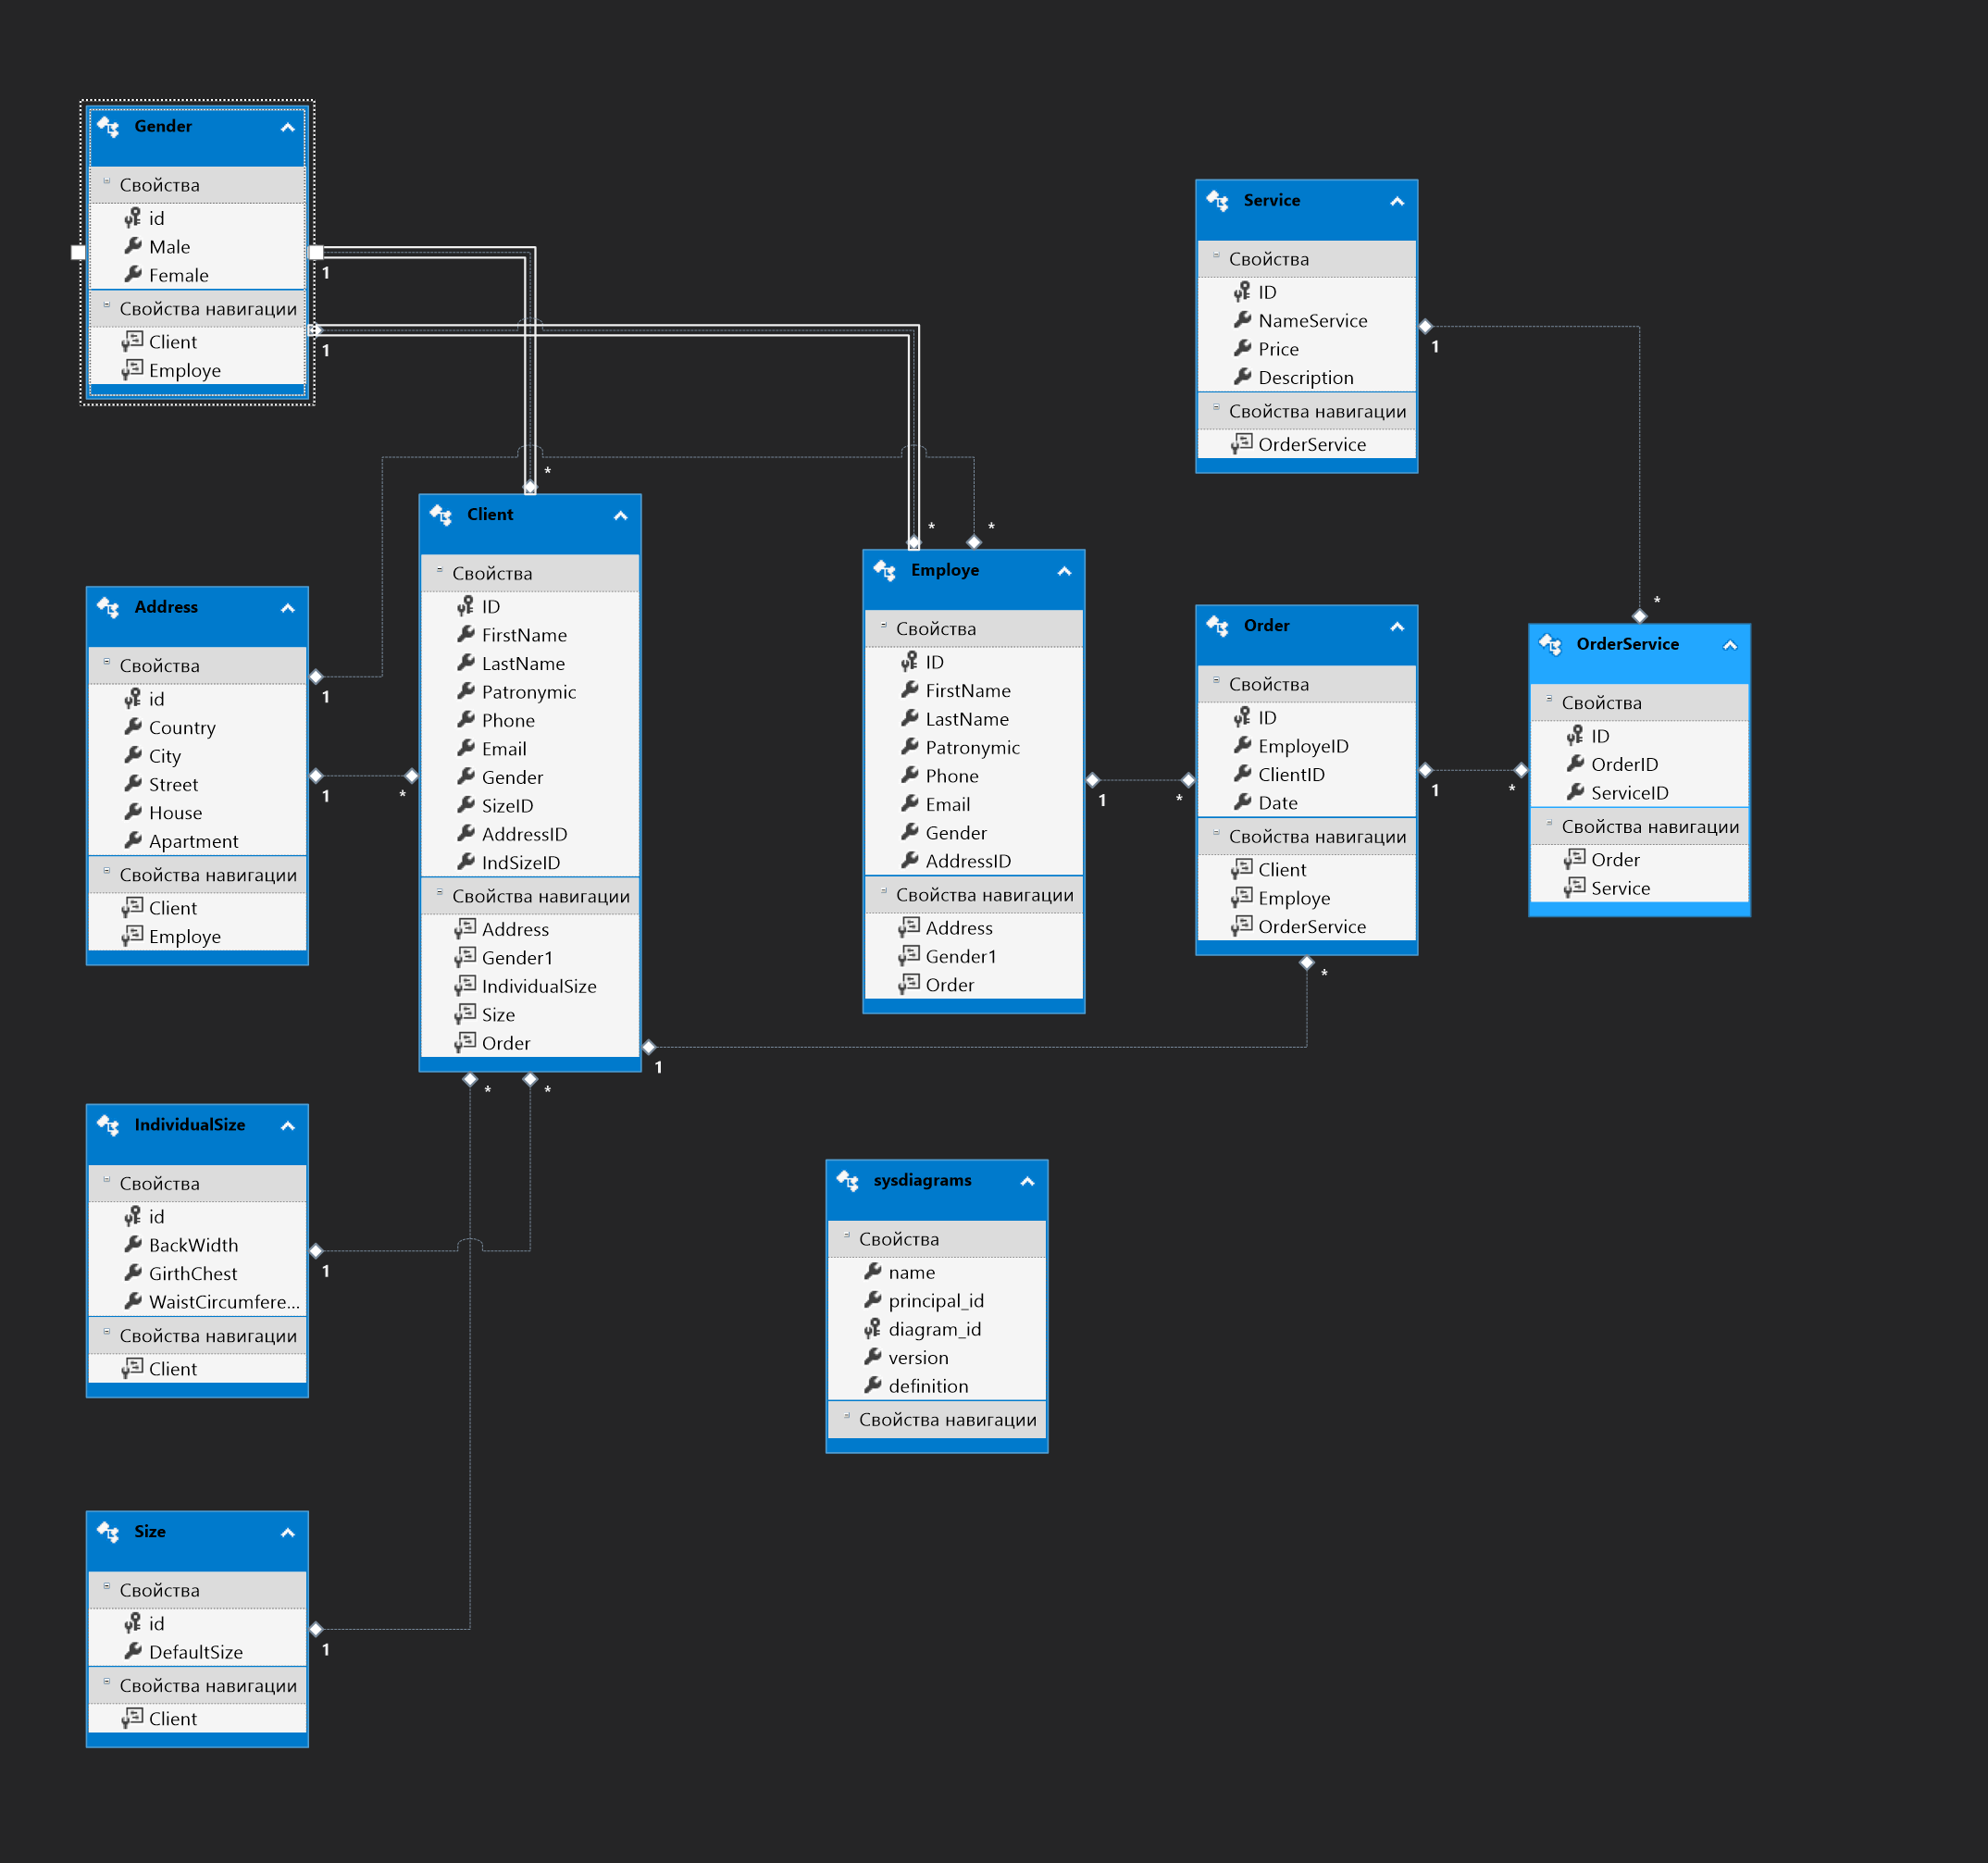Click the Gender entity icon in its header
Screen dimensions: 1988x1863
[109, 127]
